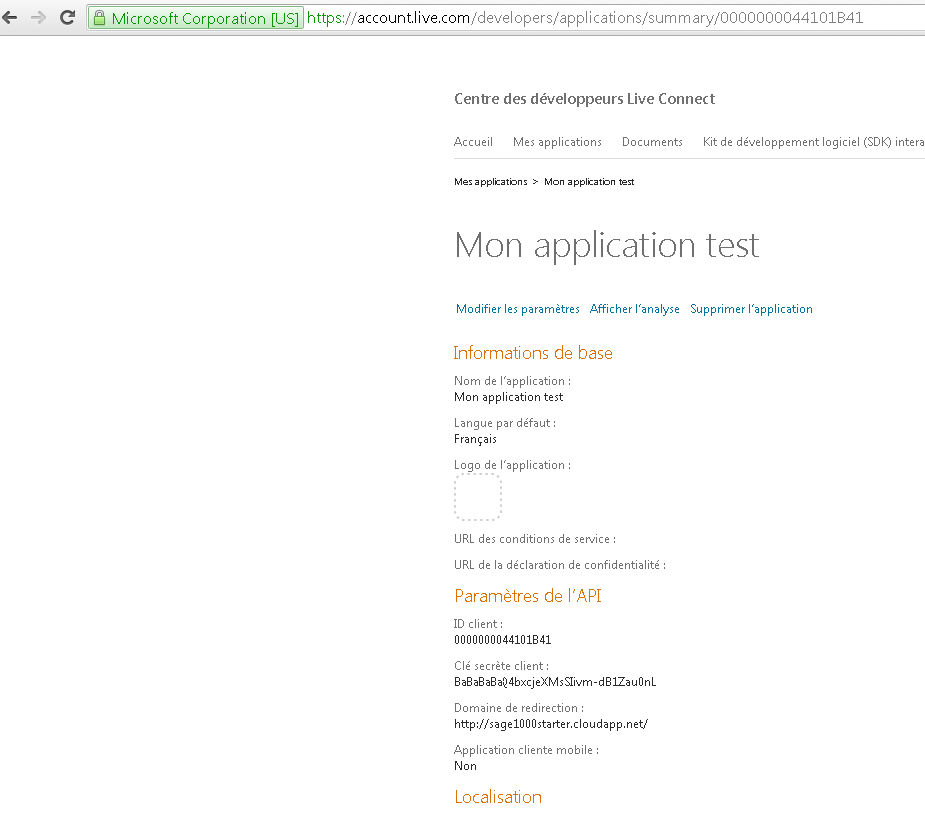Click the client ID value 0000000044101B41
The image size is (925, 814).
[502, 639]
